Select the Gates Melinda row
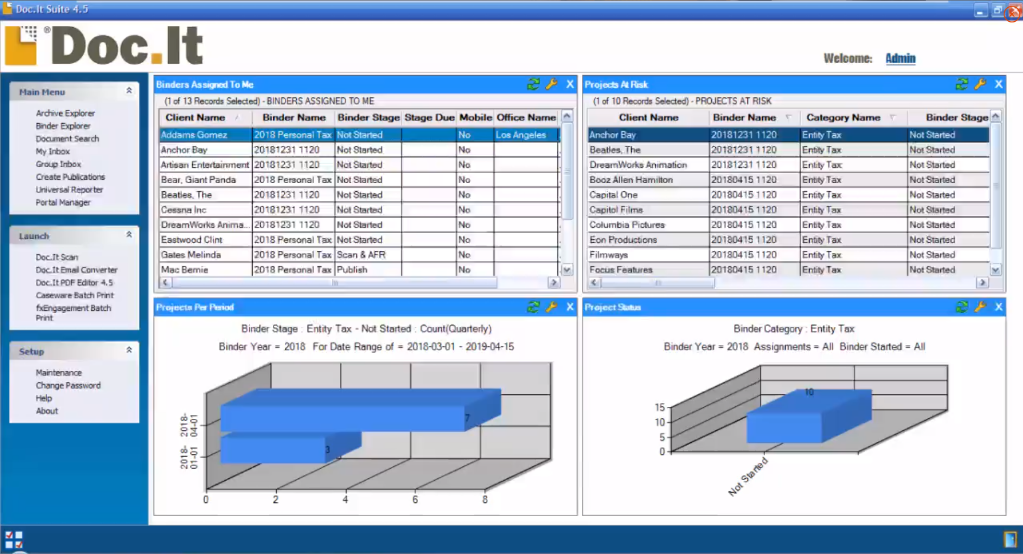The height and width of the screenshot is (554, 1023). pyautogui.click(x=203, y=255)
